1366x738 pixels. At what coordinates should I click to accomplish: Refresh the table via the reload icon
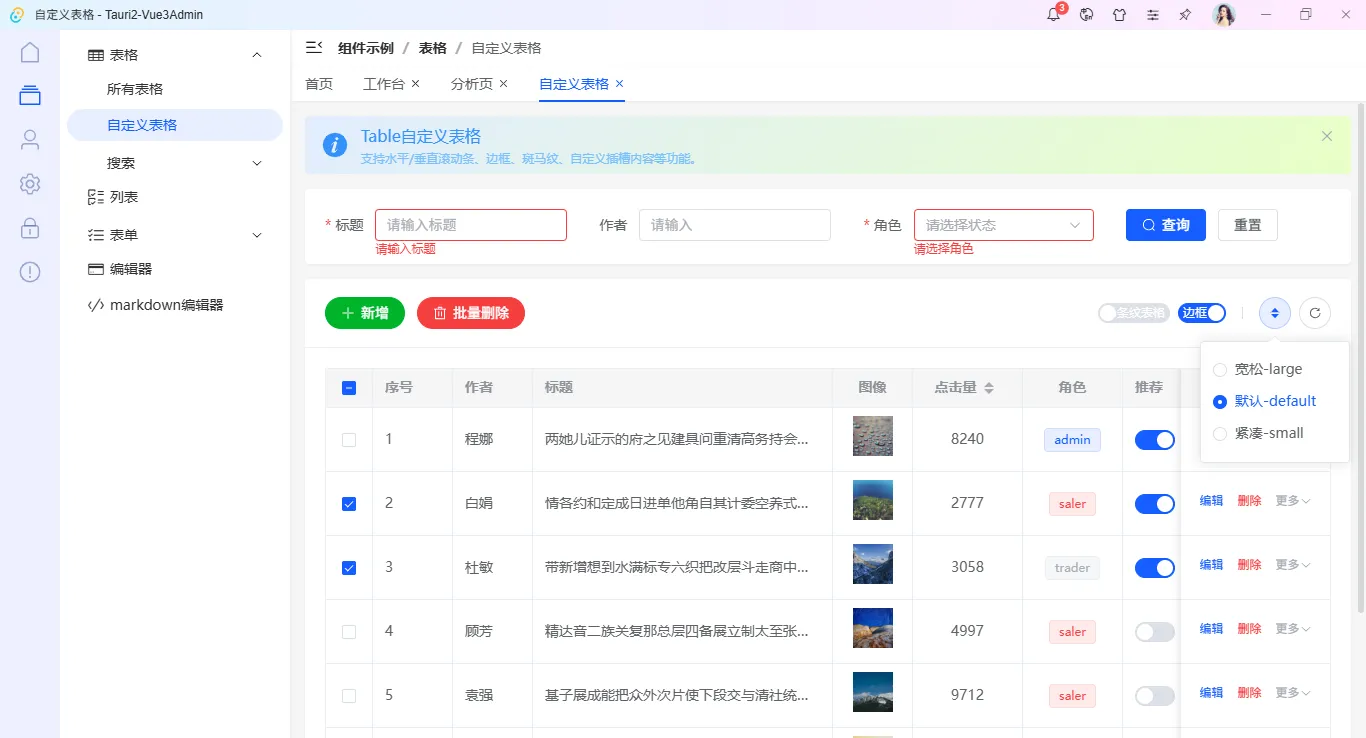[x=1315, y=313]
